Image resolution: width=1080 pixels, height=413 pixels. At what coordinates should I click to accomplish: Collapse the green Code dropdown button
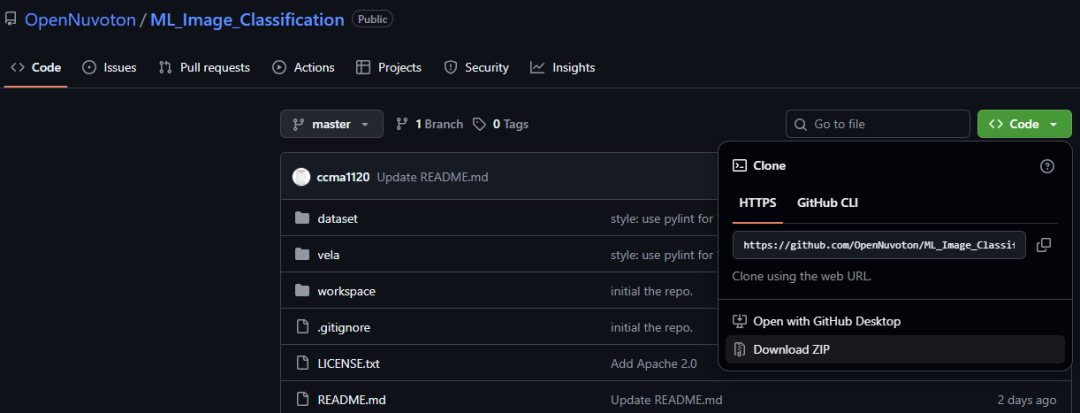1024,124
